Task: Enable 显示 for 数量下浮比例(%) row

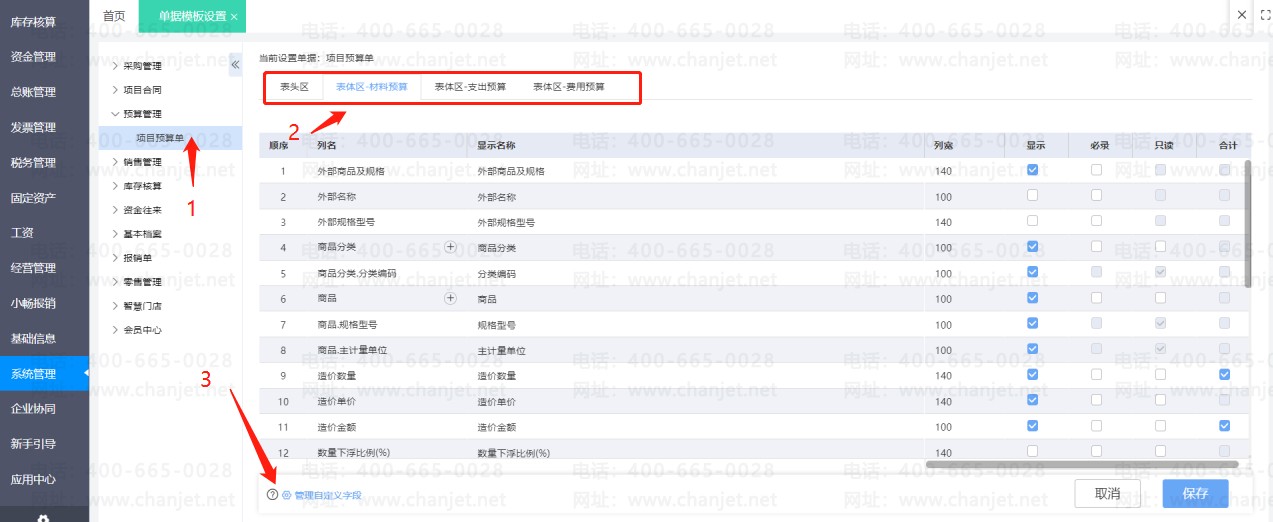Action: [1032, 451]
